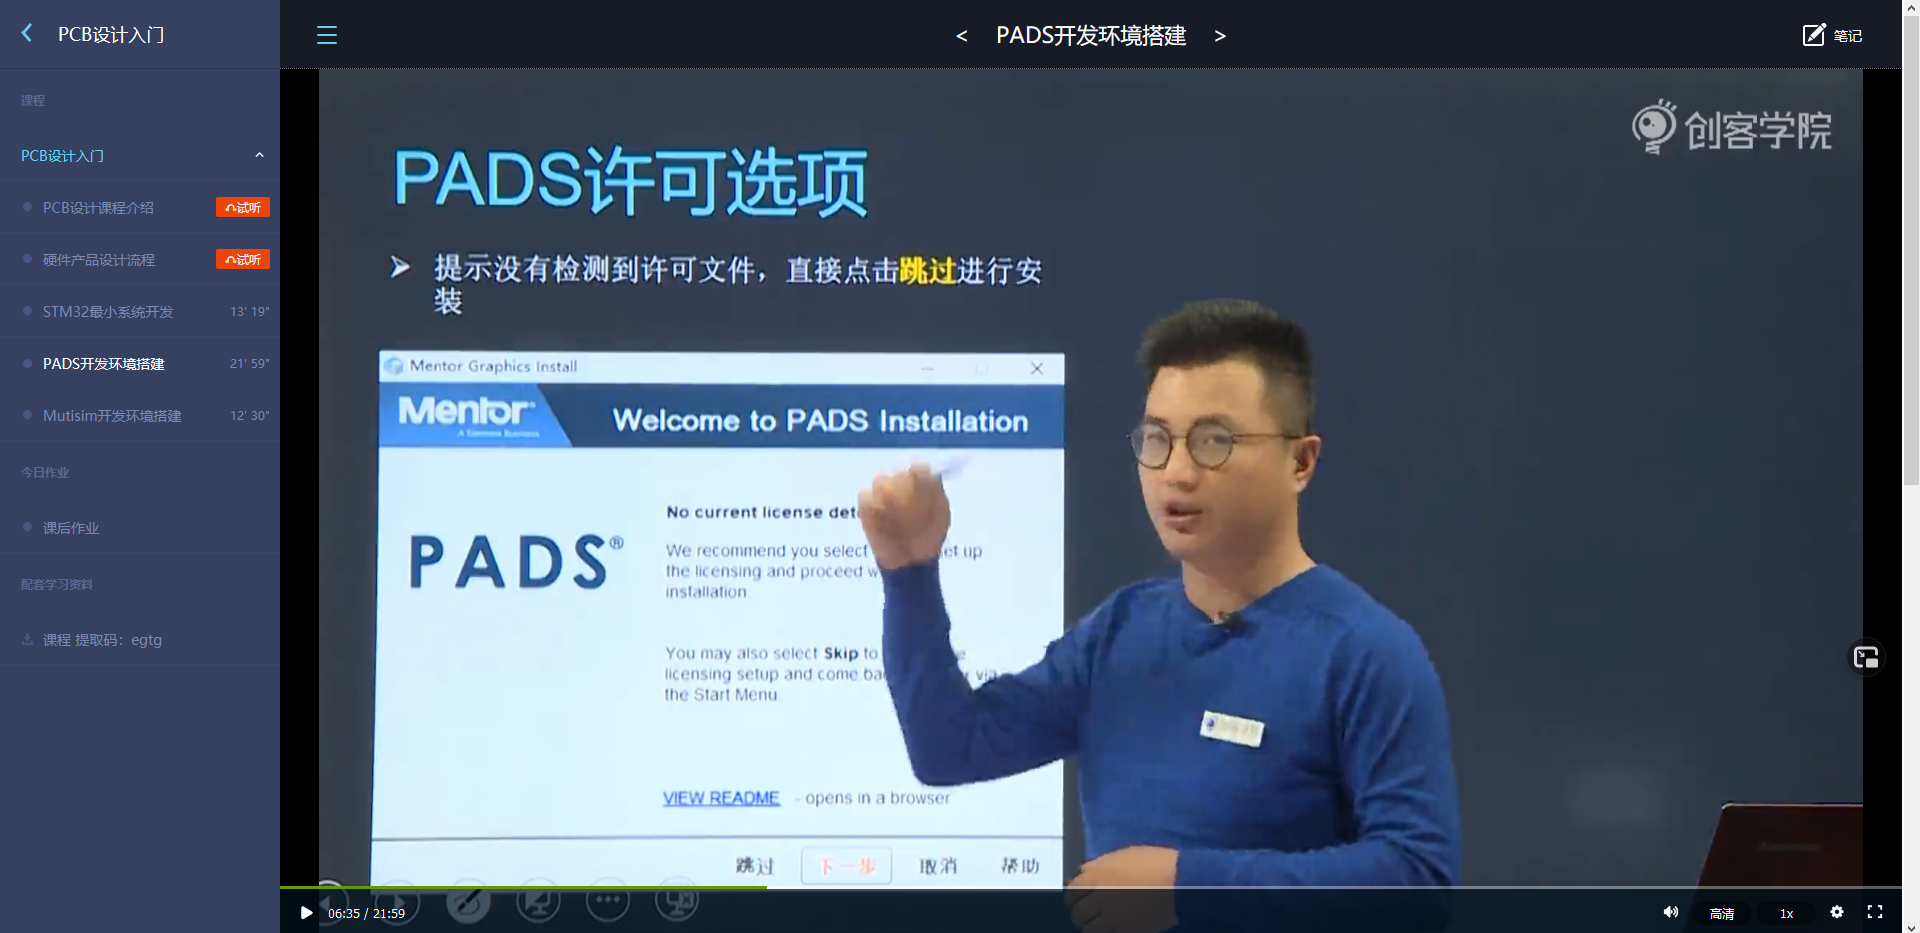Mute the video with the speaker icon

point(1670,912)
